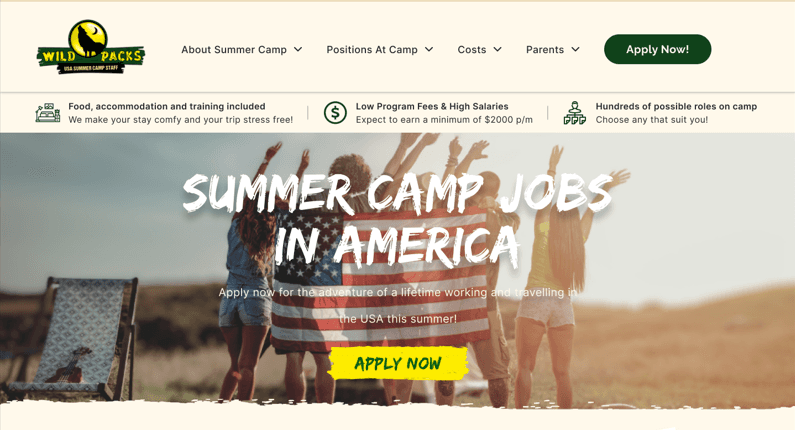This screenshot has height=430, width=795.
Task: Click 'Food, accommodation and training included' text
Action: tap(167, 106)
